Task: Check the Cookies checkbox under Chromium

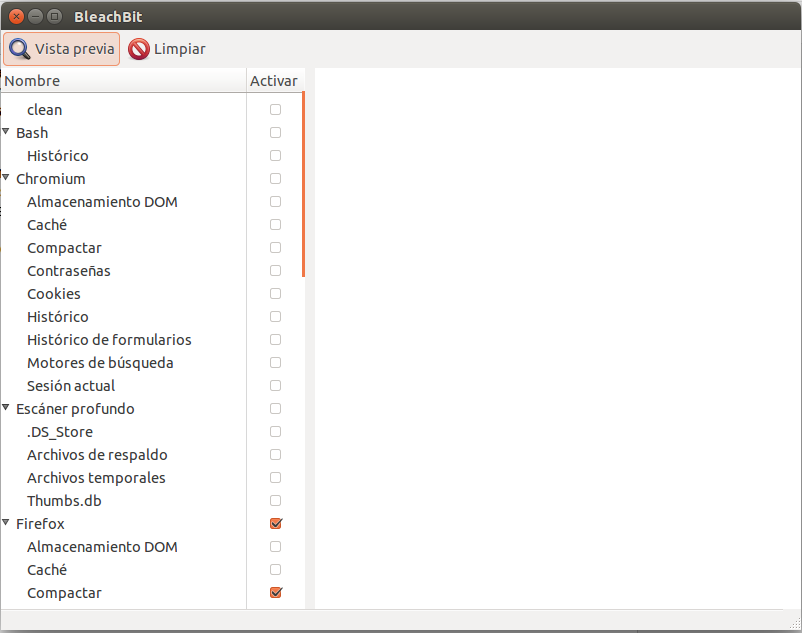Action: point(275,293)
